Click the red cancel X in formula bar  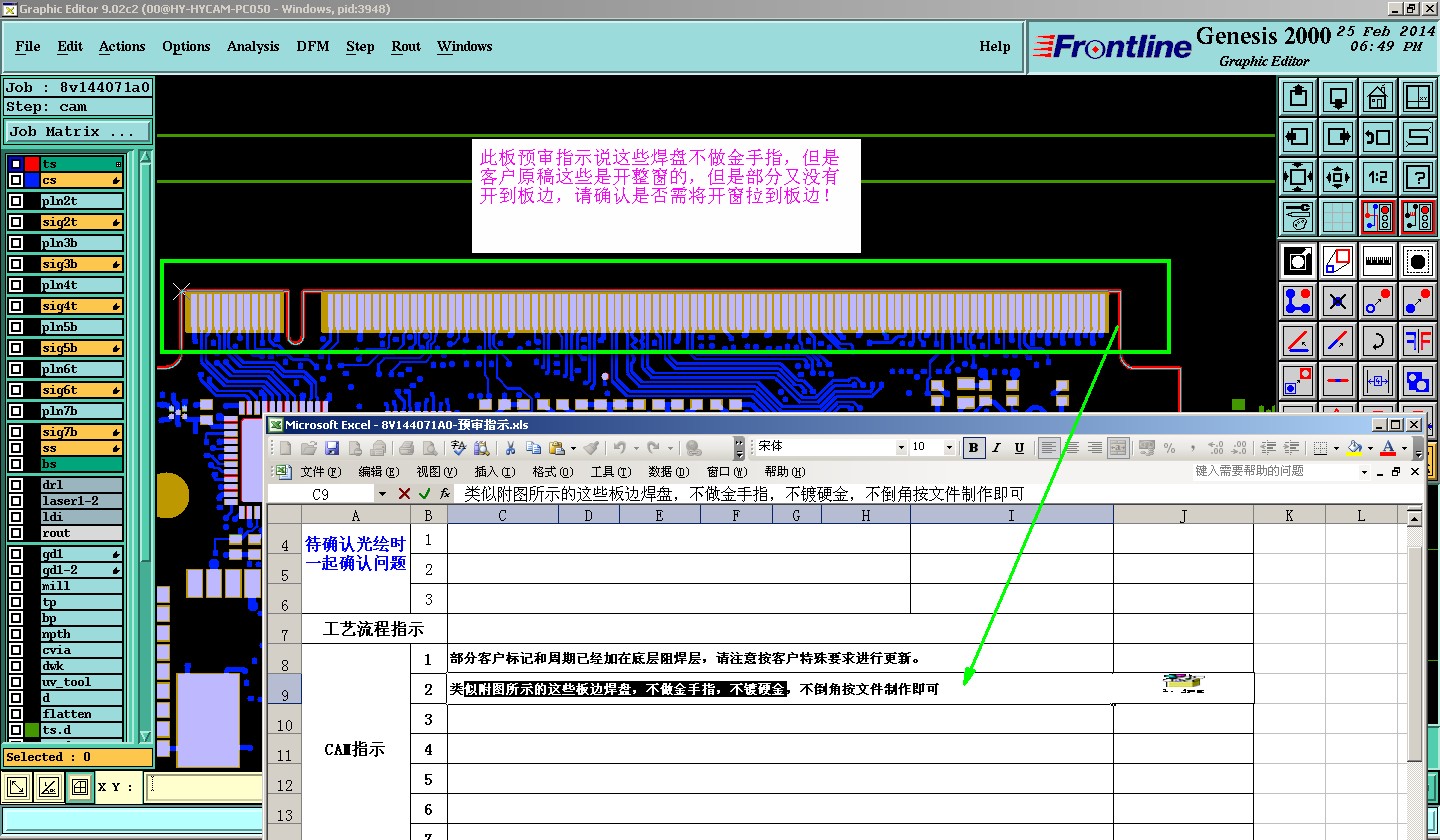click(405, 493)
